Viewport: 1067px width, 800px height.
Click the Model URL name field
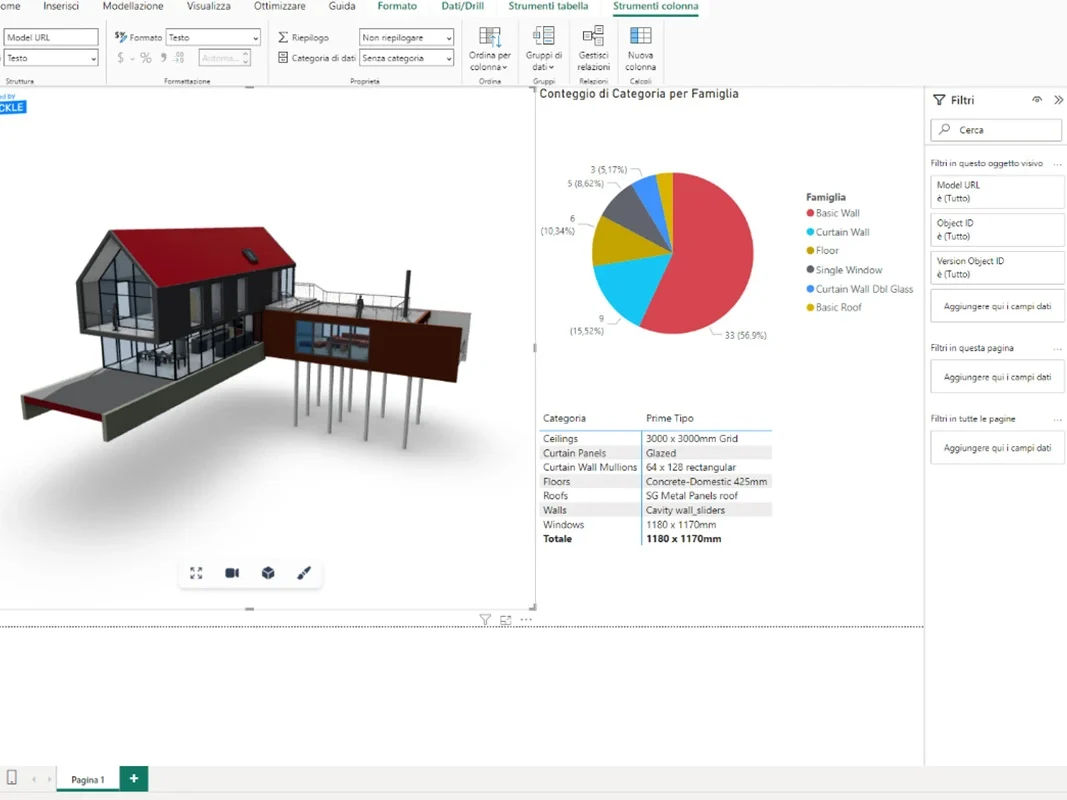coord(50,37)
